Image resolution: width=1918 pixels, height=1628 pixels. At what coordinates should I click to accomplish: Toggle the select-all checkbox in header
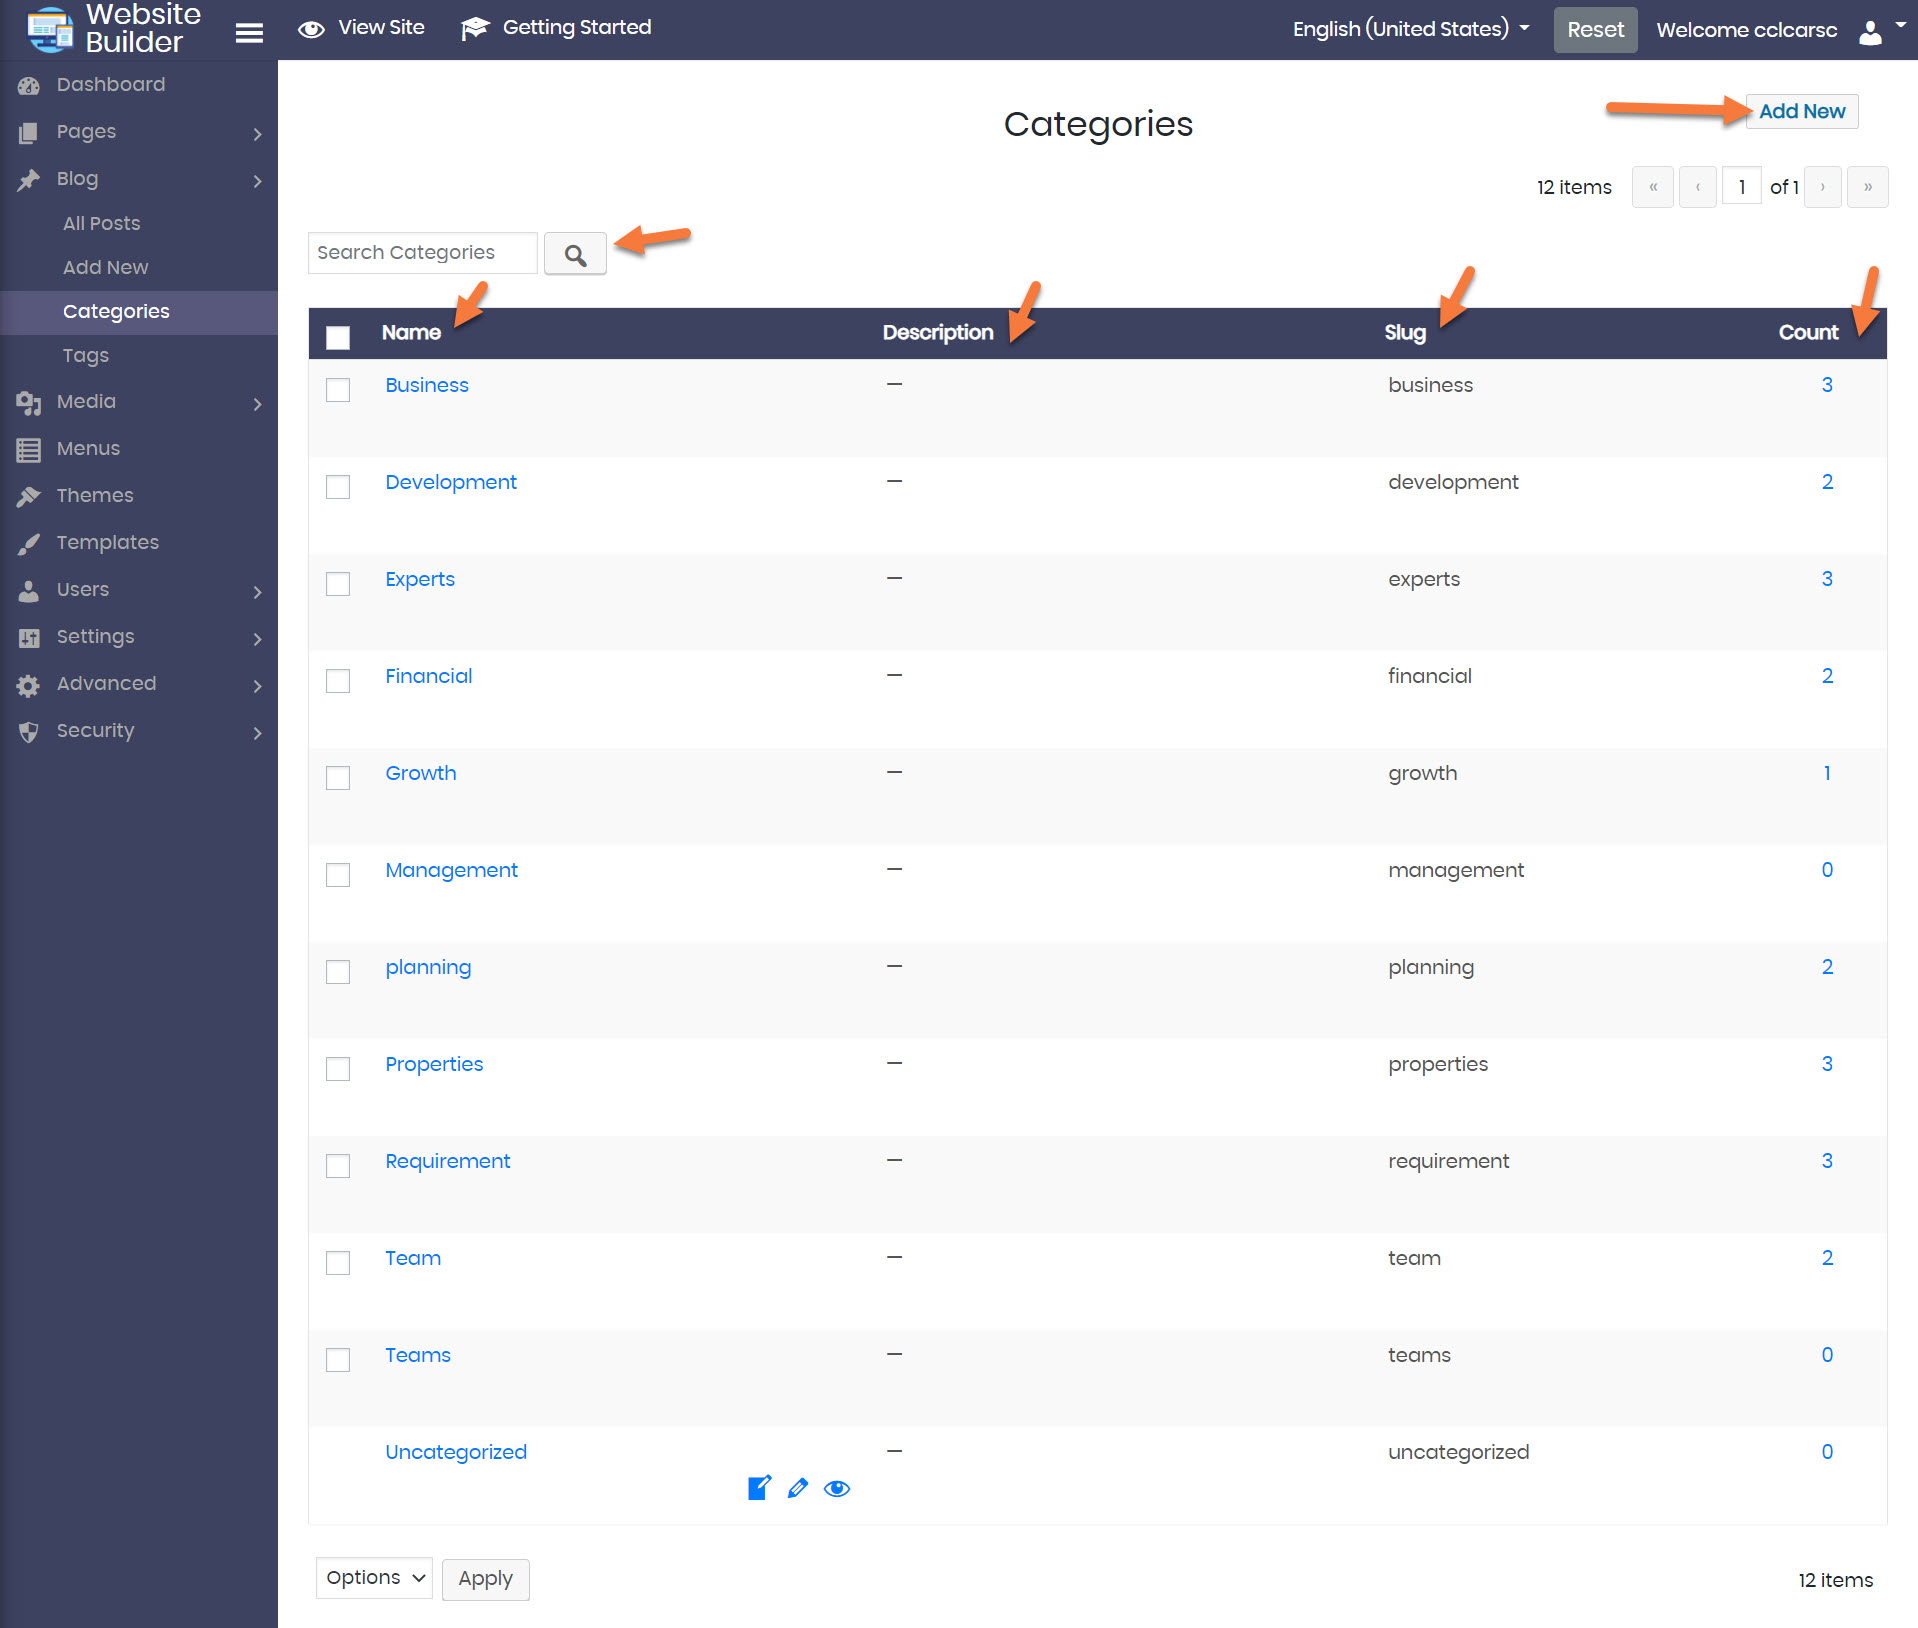tap(338, 337)
